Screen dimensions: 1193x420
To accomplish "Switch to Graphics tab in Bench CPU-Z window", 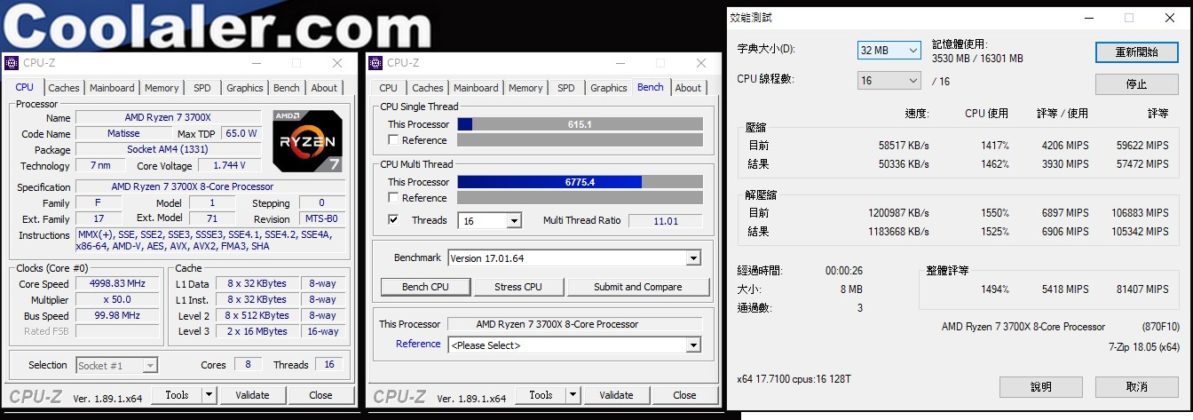I will (609, 88).
